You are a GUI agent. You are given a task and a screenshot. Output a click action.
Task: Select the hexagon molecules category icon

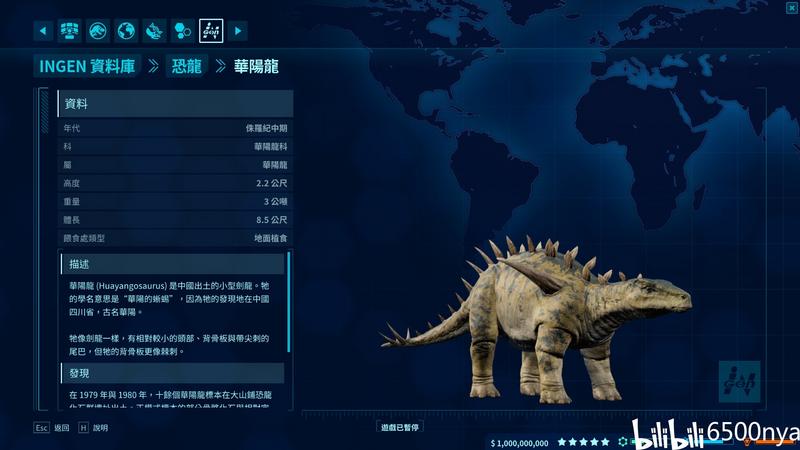click(182, 31)
